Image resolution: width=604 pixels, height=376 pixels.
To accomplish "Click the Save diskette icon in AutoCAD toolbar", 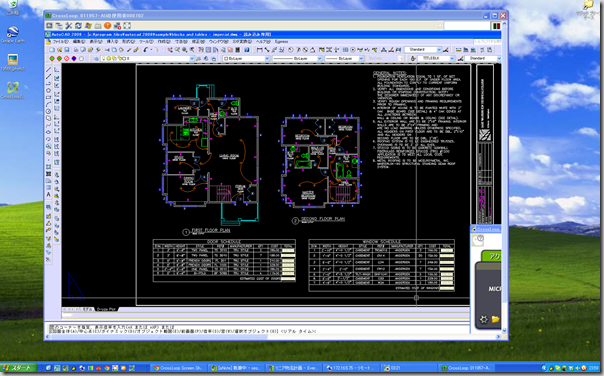I will point(67,50).
